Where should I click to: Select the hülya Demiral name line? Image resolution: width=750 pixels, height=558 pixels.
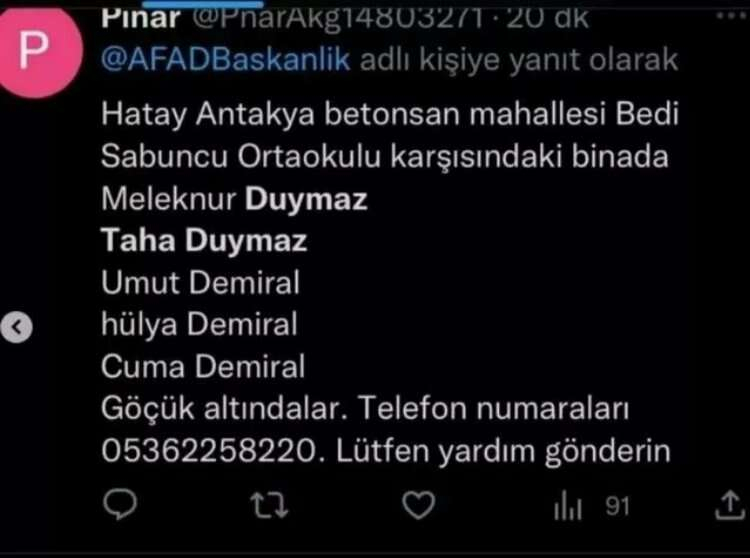pos(199,324)
